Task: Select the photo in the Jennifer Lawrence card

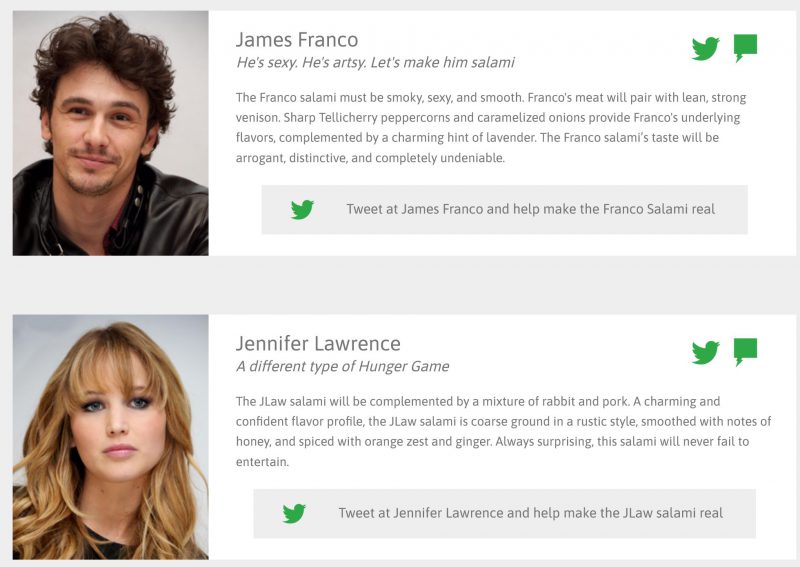Action: 111,437
